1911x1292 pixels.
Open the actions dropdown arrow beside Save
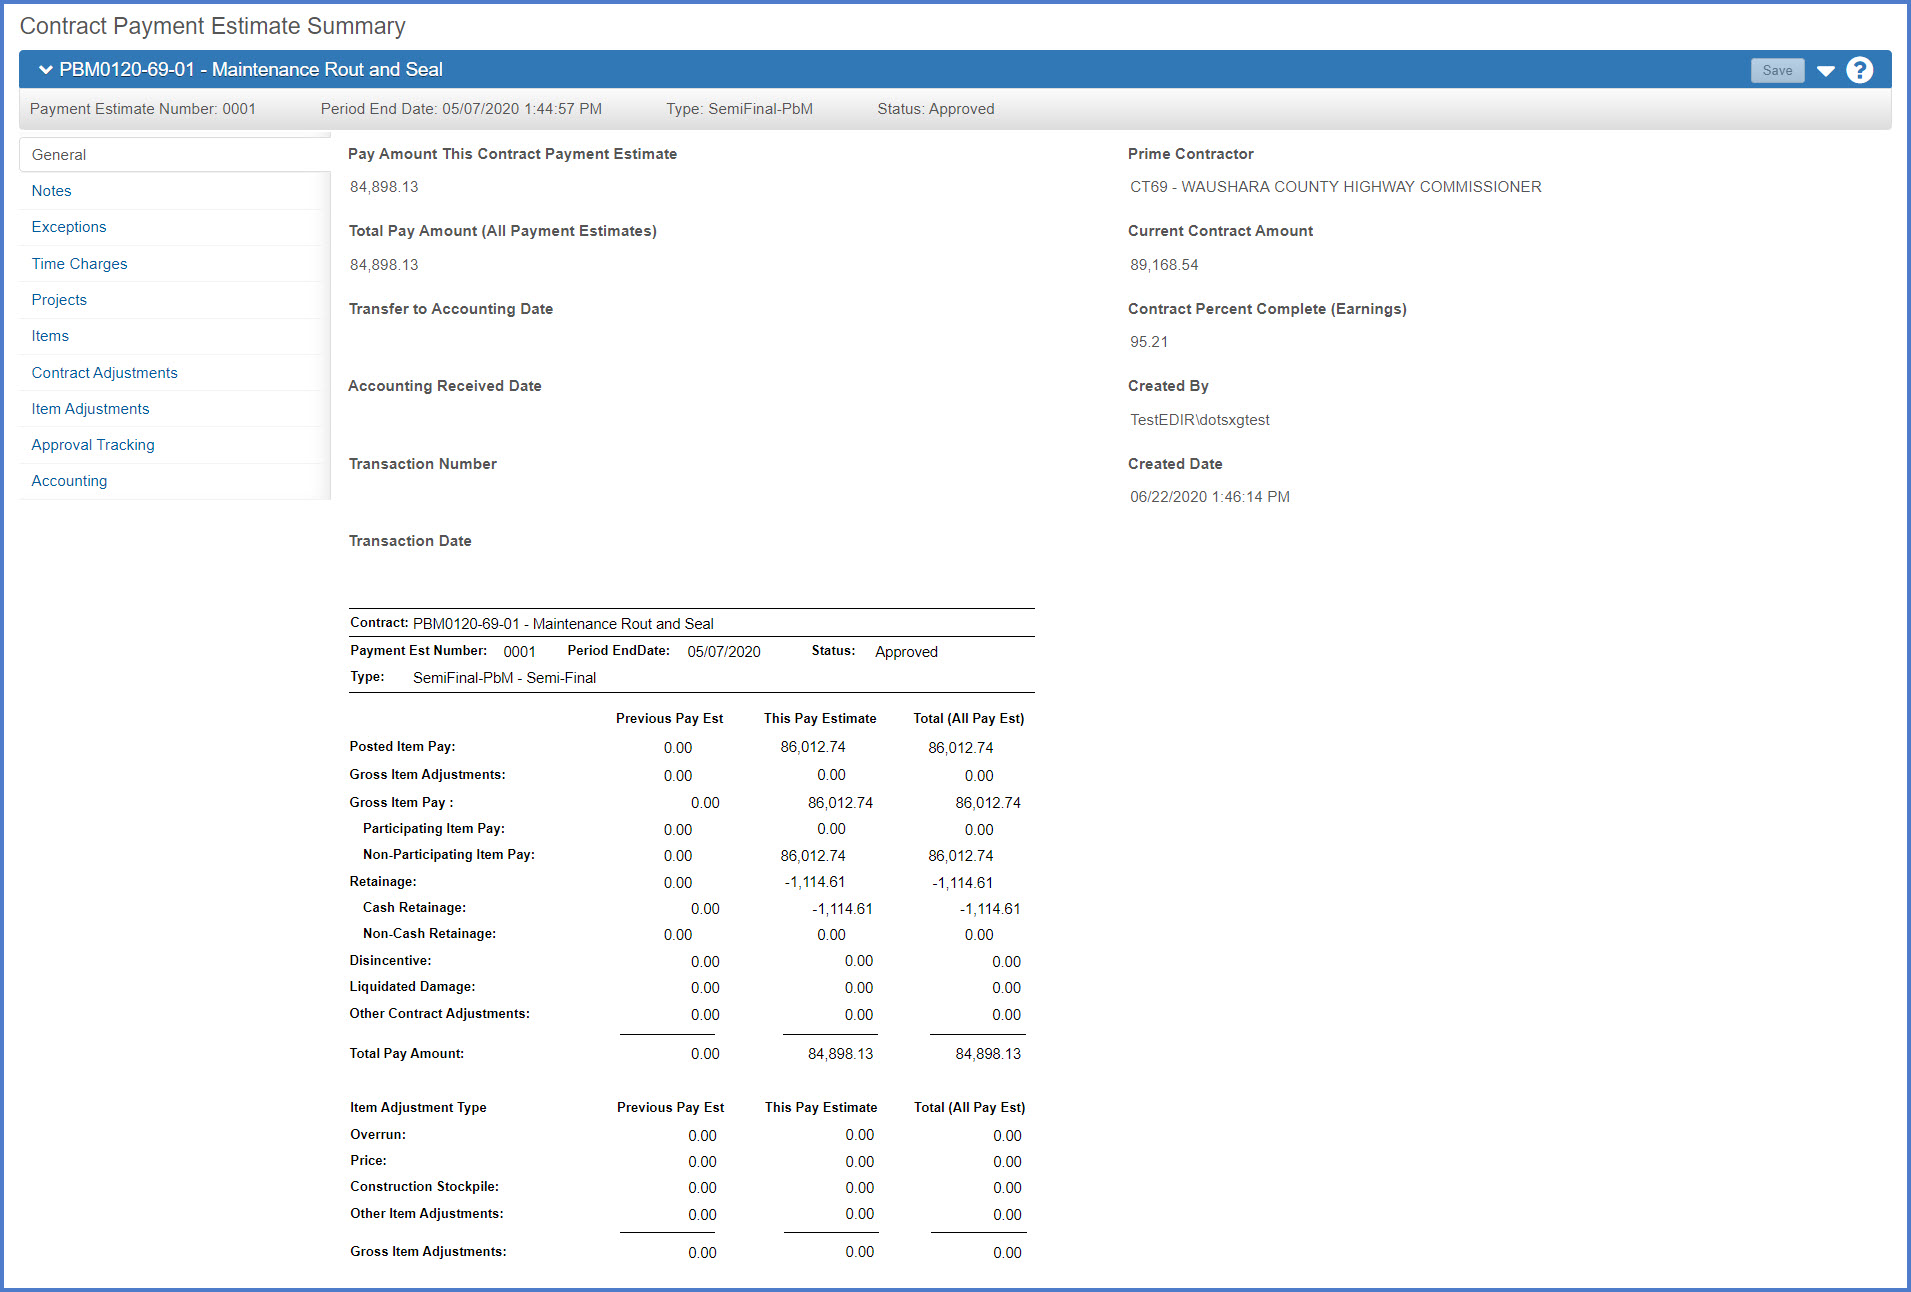[x=1826, y=71]
